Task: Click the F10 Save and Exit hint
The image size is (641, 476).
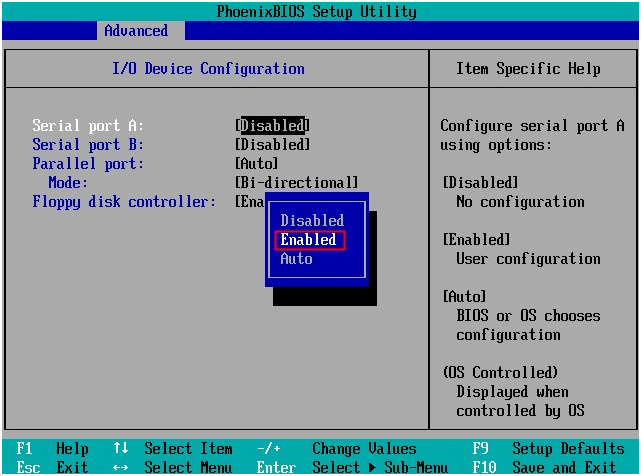Action: point(544,467)
